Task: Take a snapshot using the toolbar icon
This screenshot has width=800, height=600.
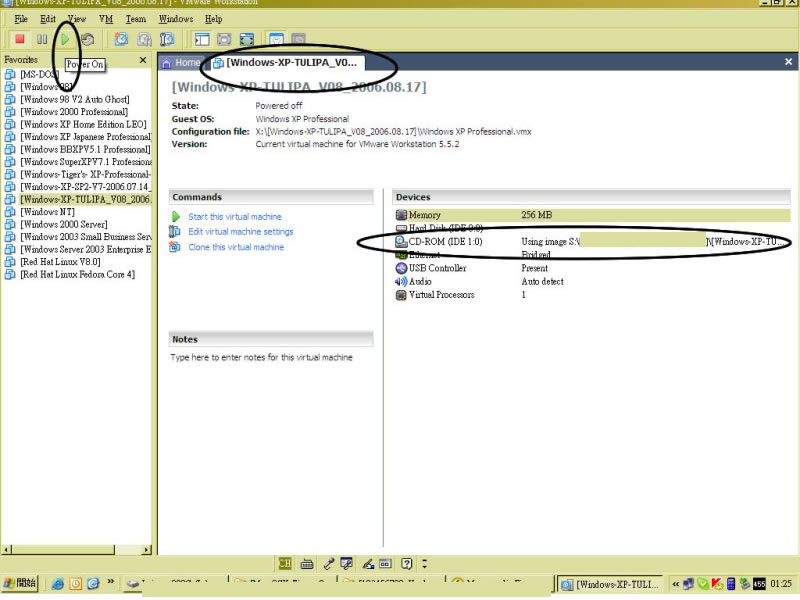Action: [121, 39]
